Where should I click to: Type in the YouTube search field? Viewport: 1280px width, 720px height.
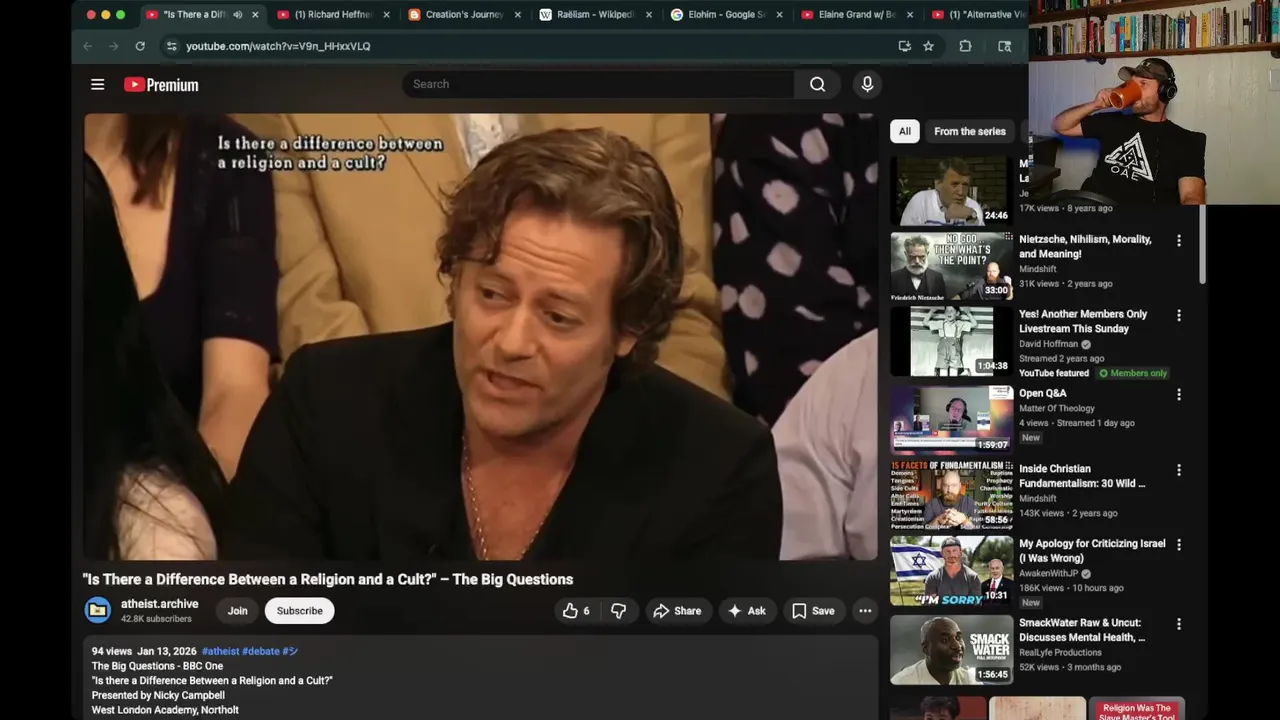click(598, 84)
